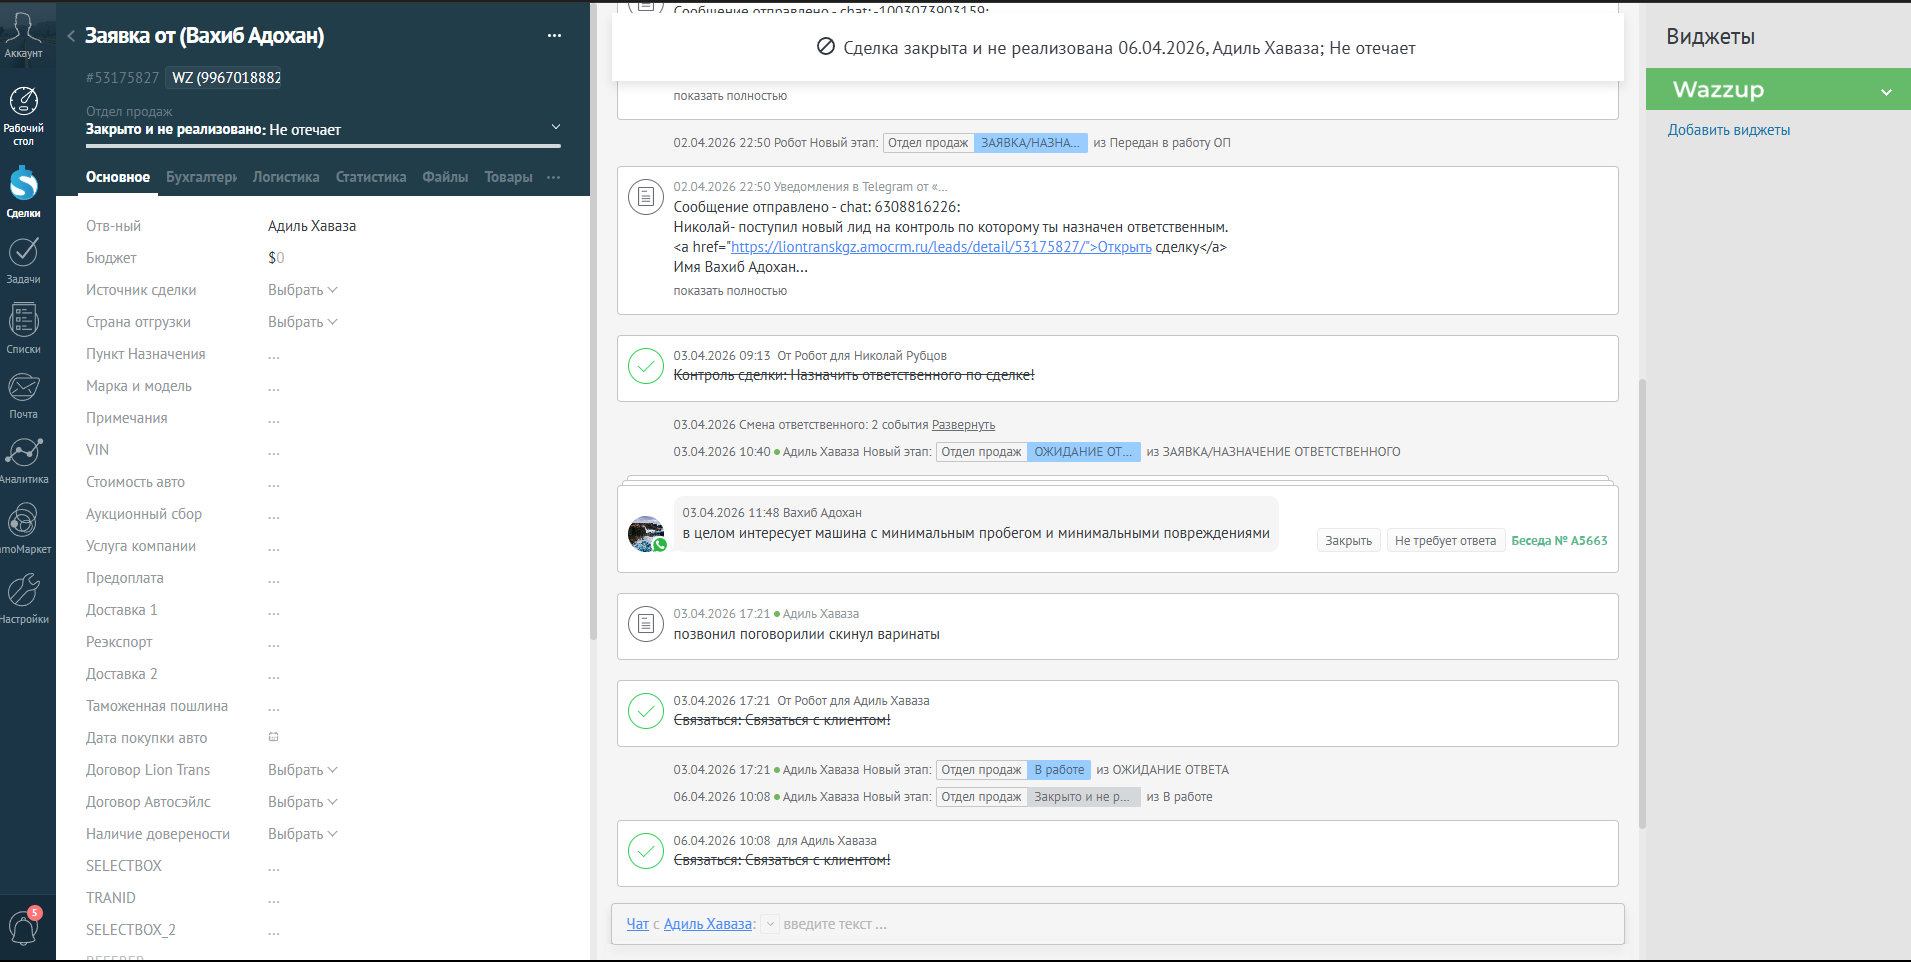Switch to Статистика tab
Image resolution: width=1911 pixels, height=962 pixels.
[x=371, y=177]
